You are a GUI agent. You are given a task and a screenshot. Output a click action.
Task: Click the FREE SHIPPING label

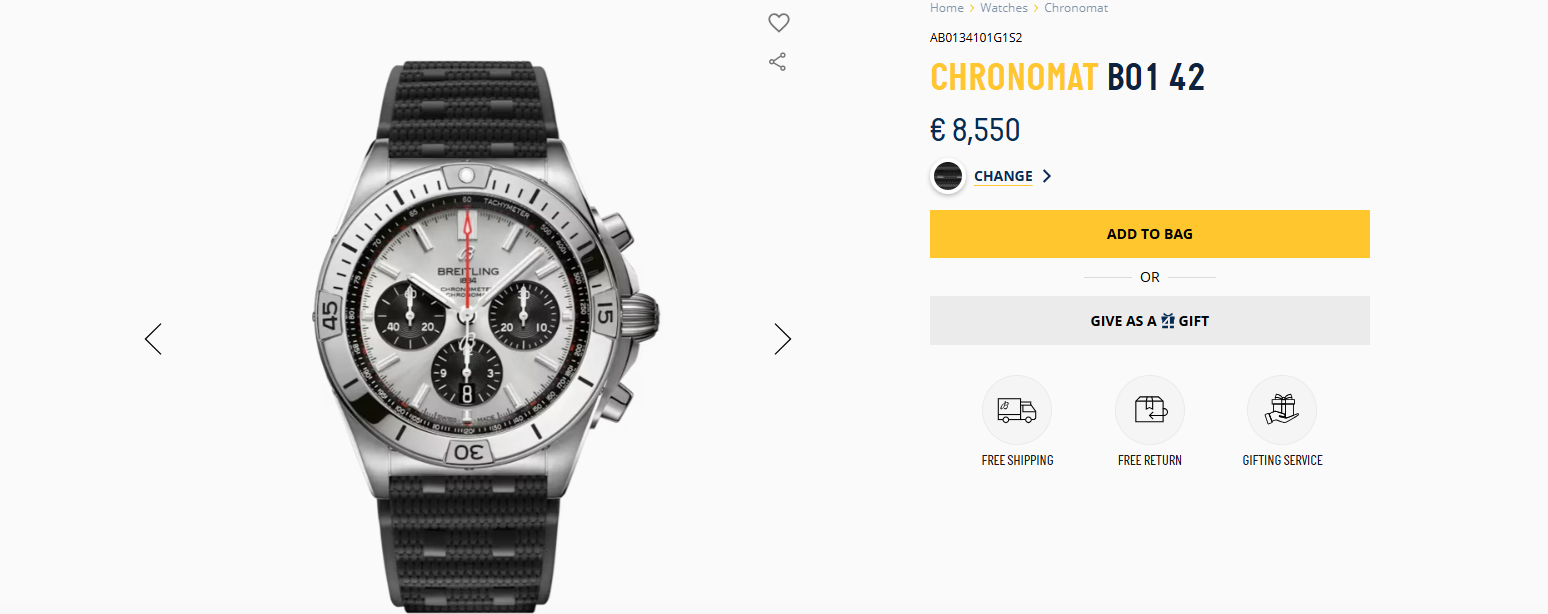(x=1017, y=461)
